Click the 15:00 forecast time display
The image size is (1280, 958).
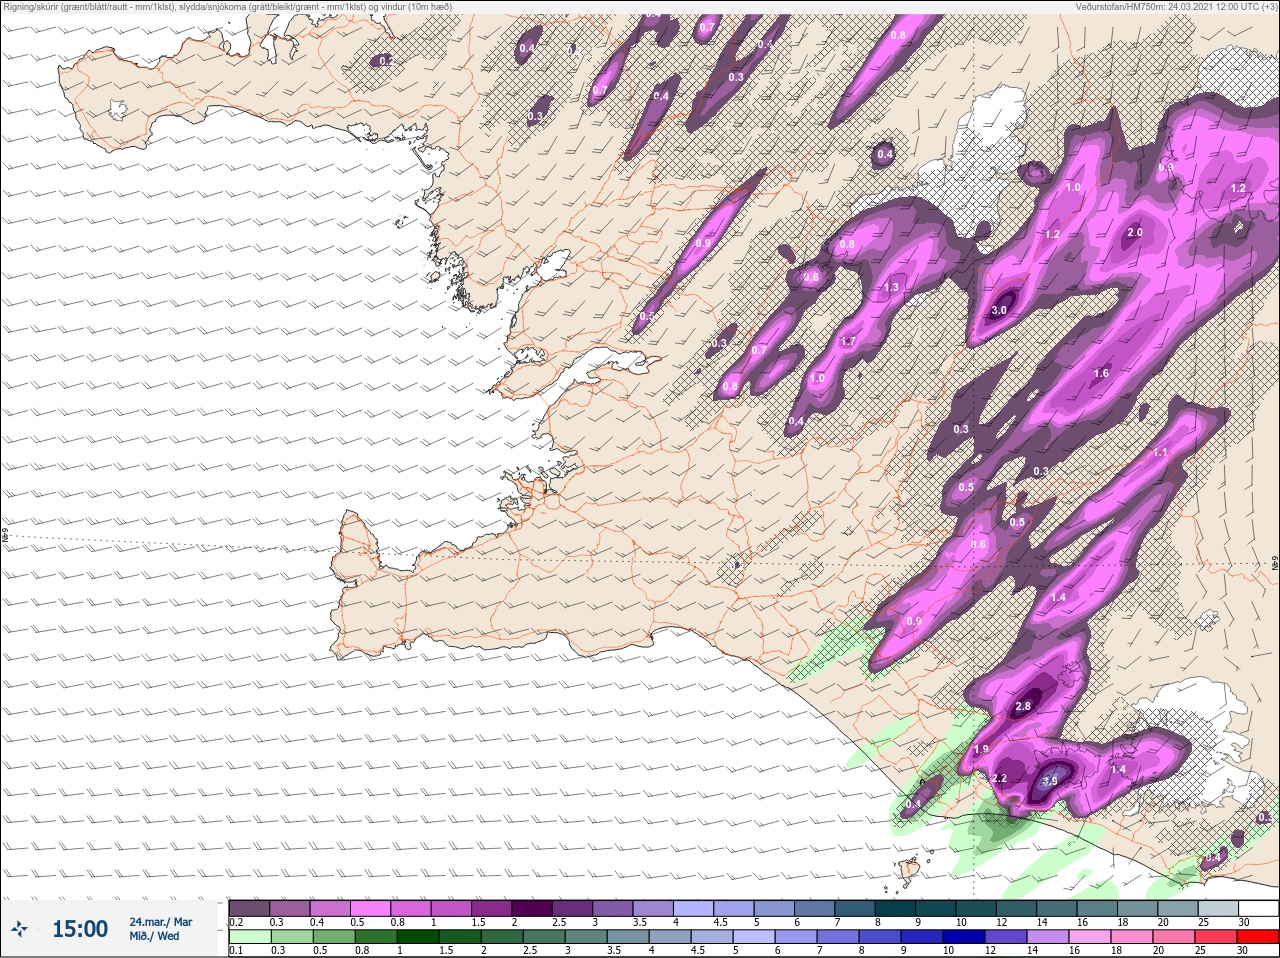(80, 929)
